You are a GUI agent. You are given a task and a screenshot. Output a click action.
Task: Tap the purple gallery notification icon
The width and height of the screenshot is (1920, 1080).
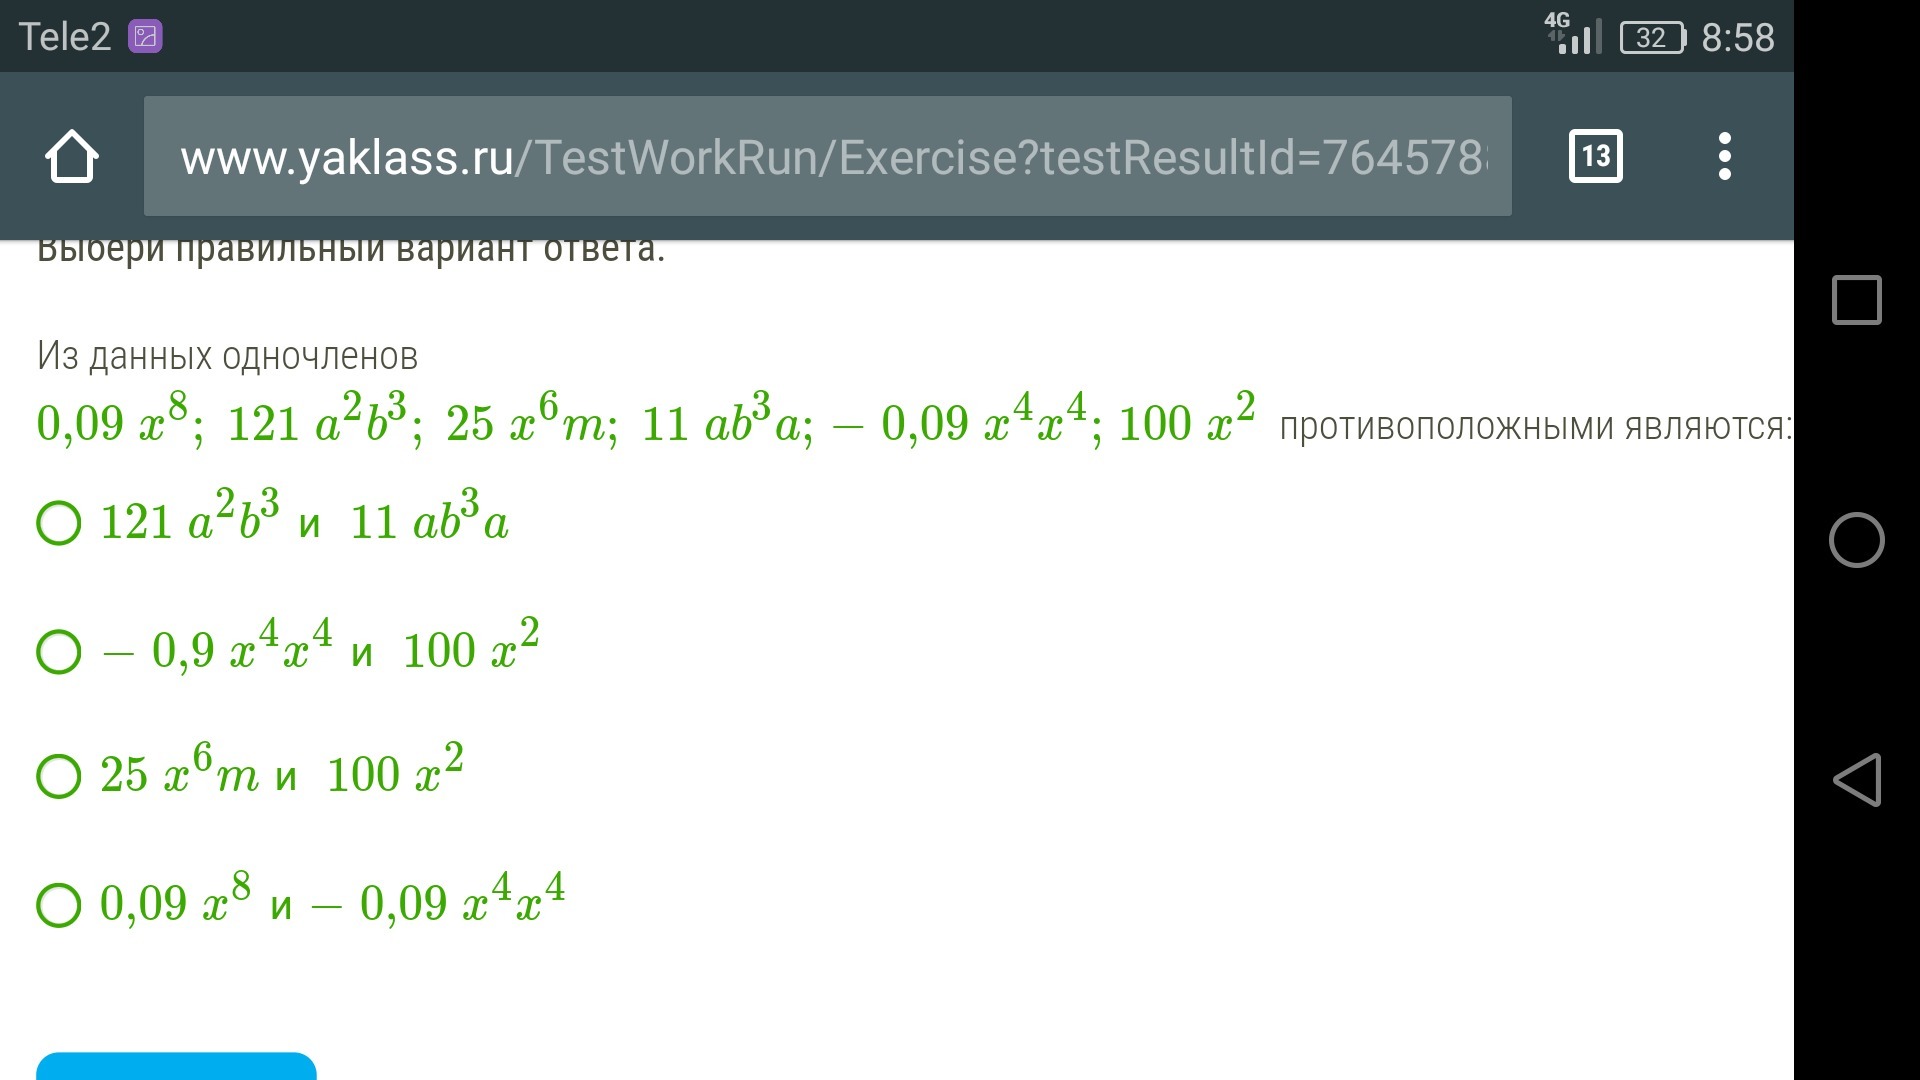(x=145, y=37)
